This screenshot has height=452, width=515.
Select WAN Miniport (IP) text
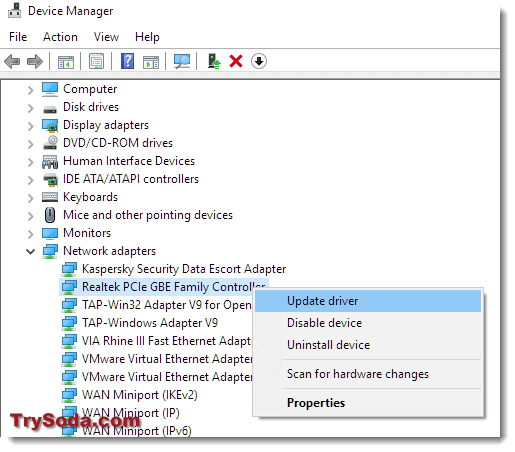pyautogui.click(x=131, y=413)
